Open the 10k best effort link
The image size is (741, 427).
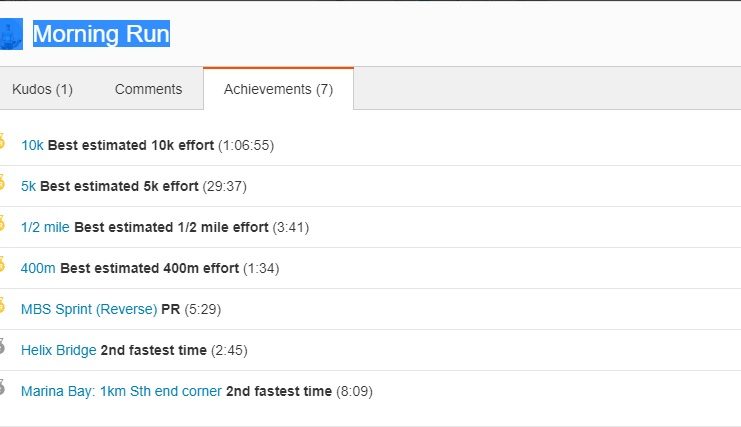coord(32,145)
